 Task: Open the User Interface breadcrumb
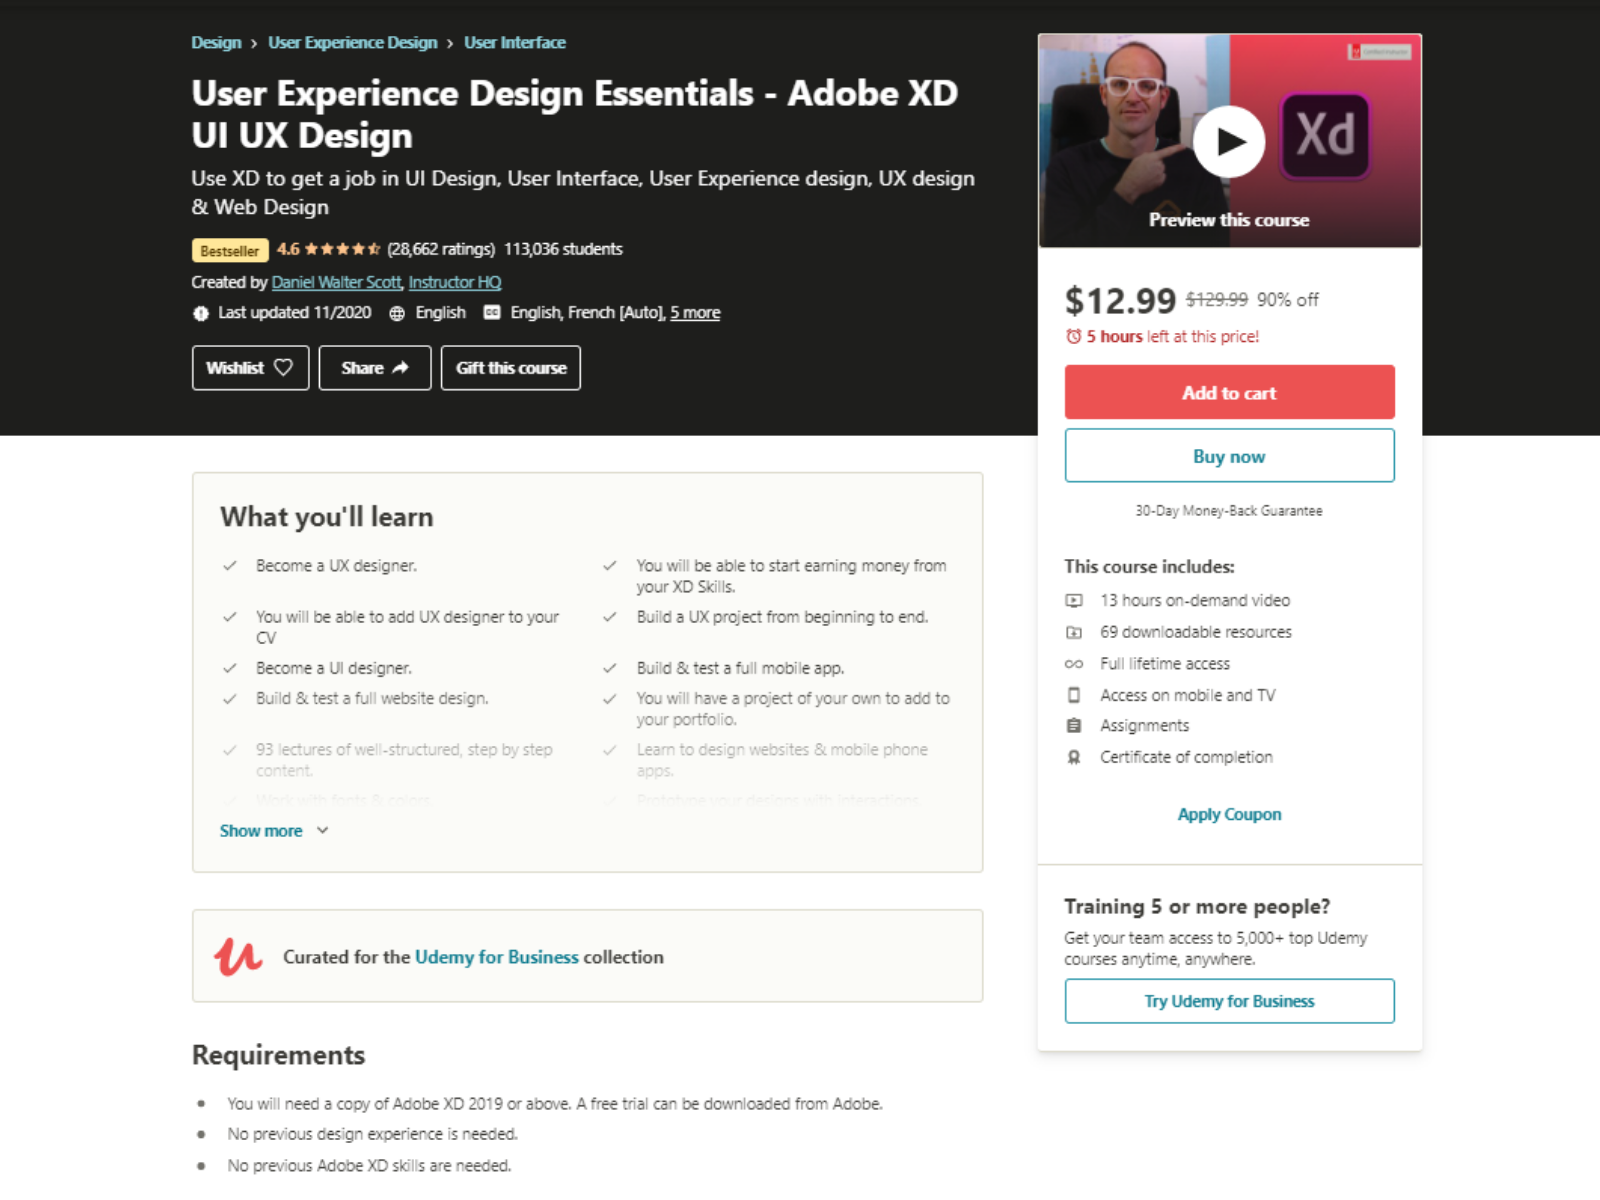coord(515,42)
